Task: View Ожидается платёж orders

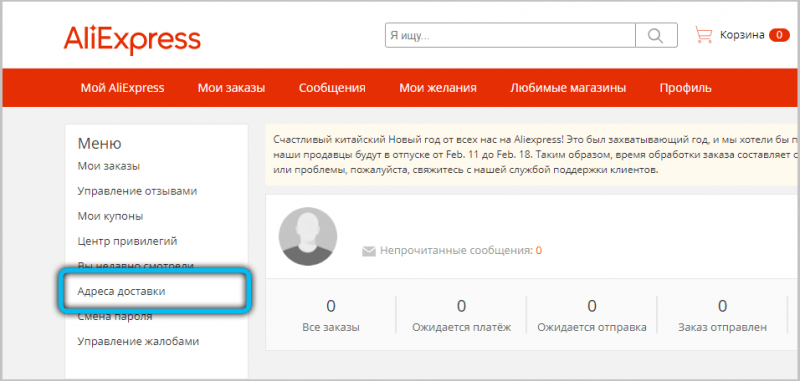Action: [x=461, y=316]
